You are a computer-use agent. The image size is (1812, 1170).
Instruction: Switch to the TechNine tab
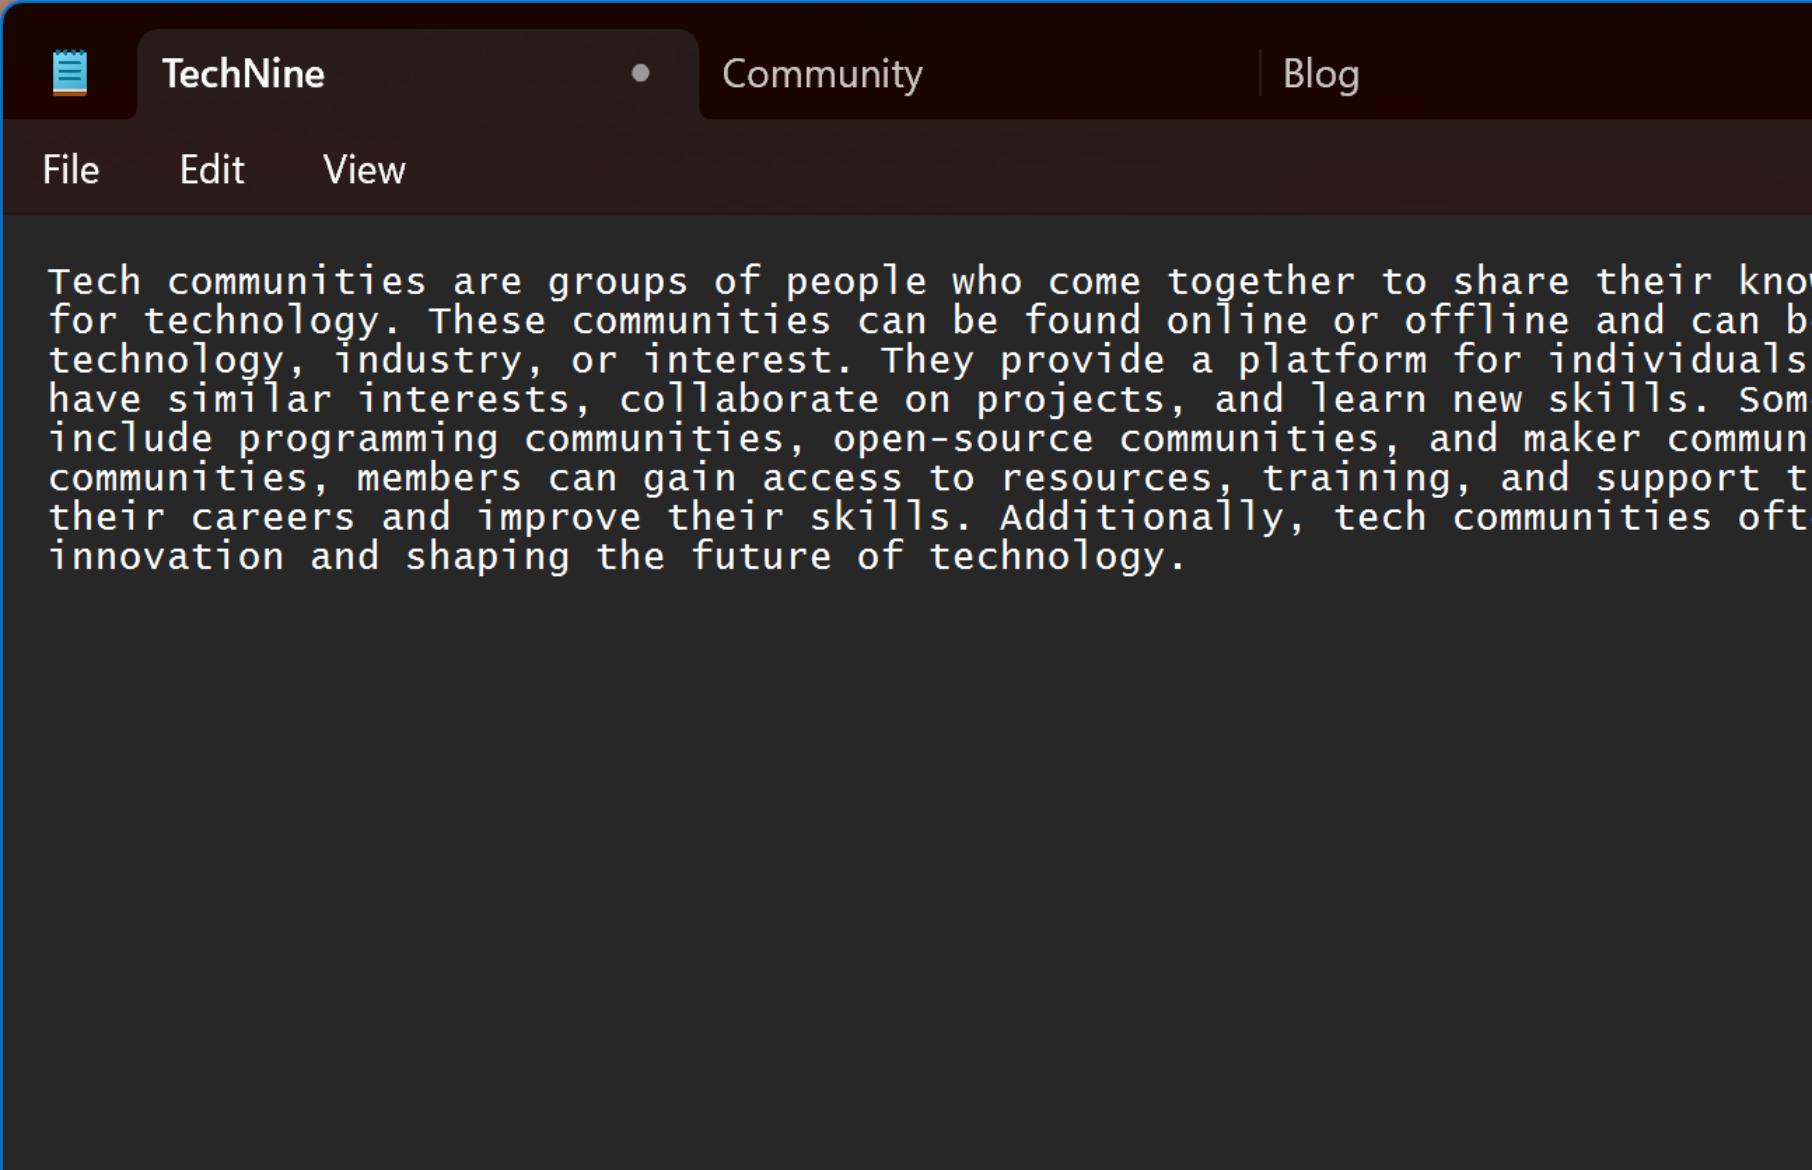(x=244, y=74)
